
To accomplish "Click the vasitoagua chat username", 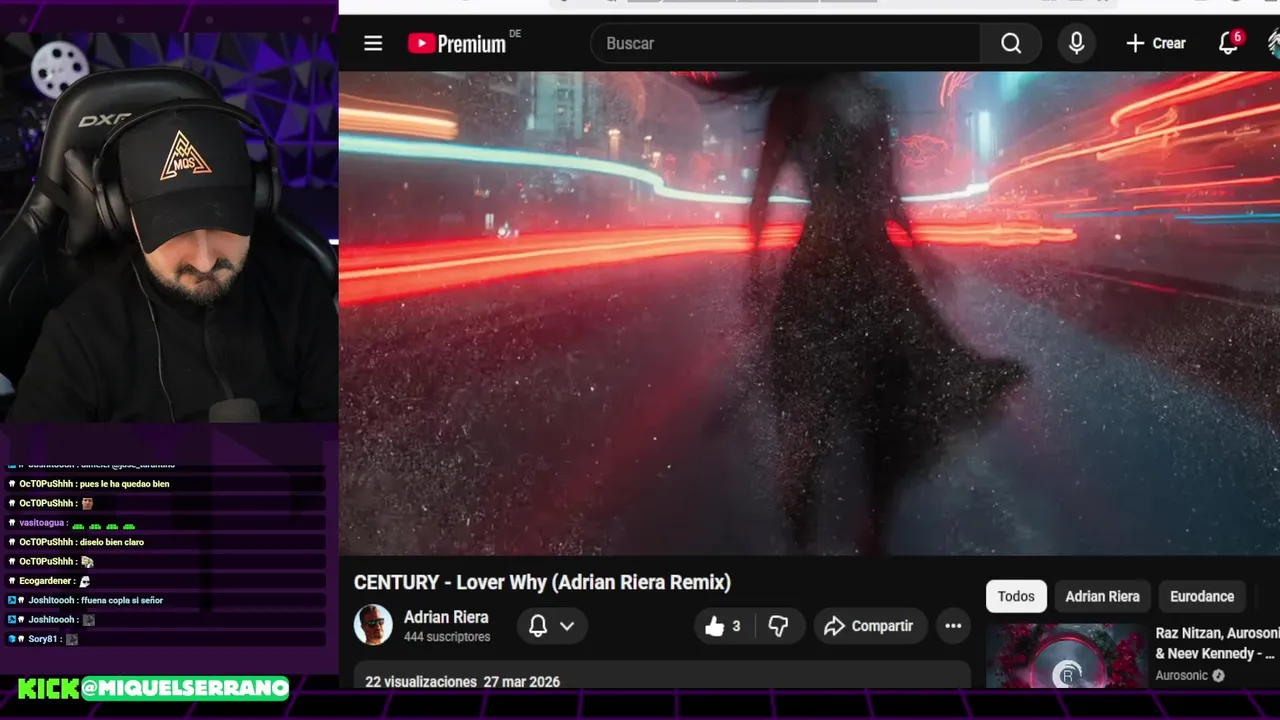I will point(42,523).
